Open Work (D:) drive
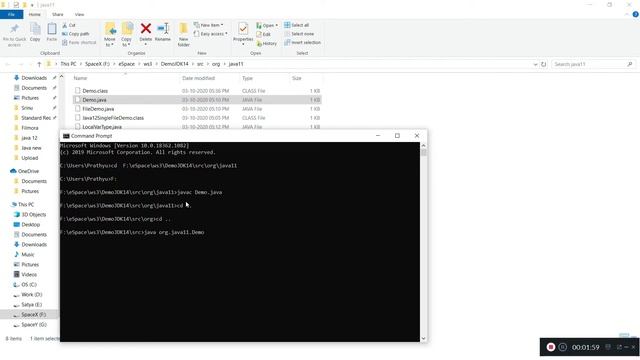The height and width of the screenshot is (360, 640). tap(31, 295)
